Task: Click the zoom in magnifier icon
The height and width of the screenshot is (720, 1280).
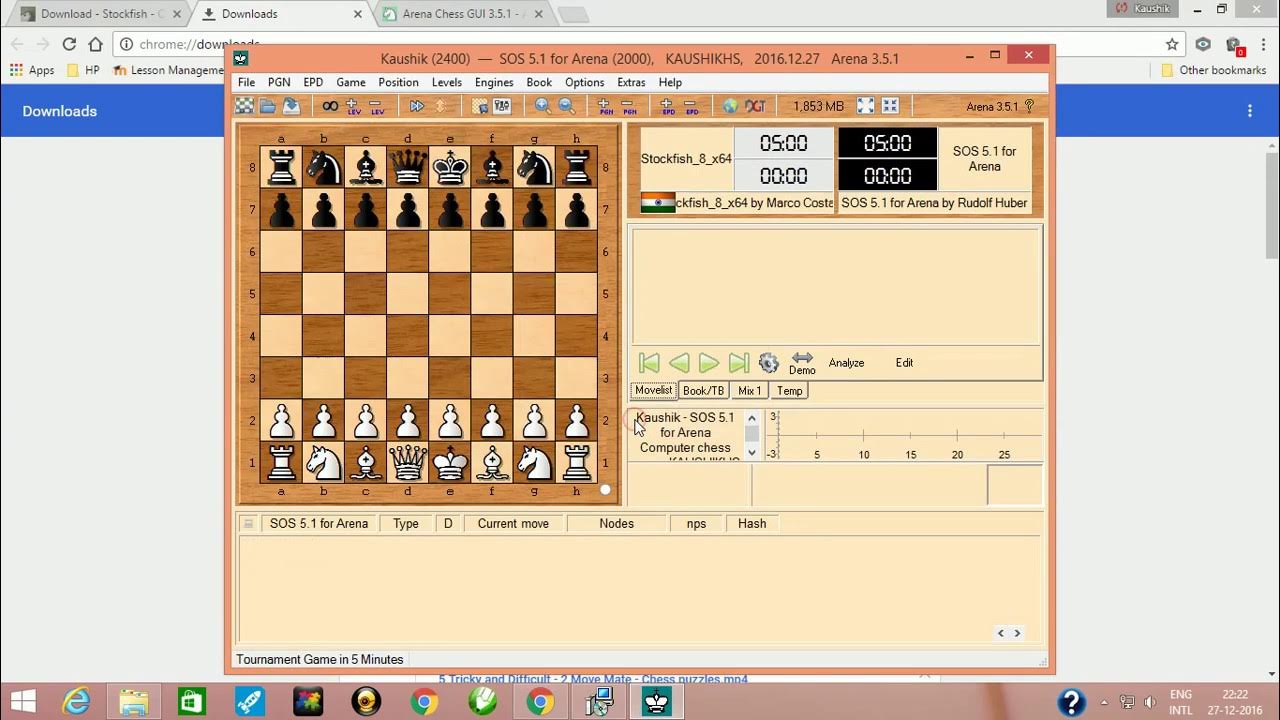Action: pyautogui.click(x=542, y=106)
